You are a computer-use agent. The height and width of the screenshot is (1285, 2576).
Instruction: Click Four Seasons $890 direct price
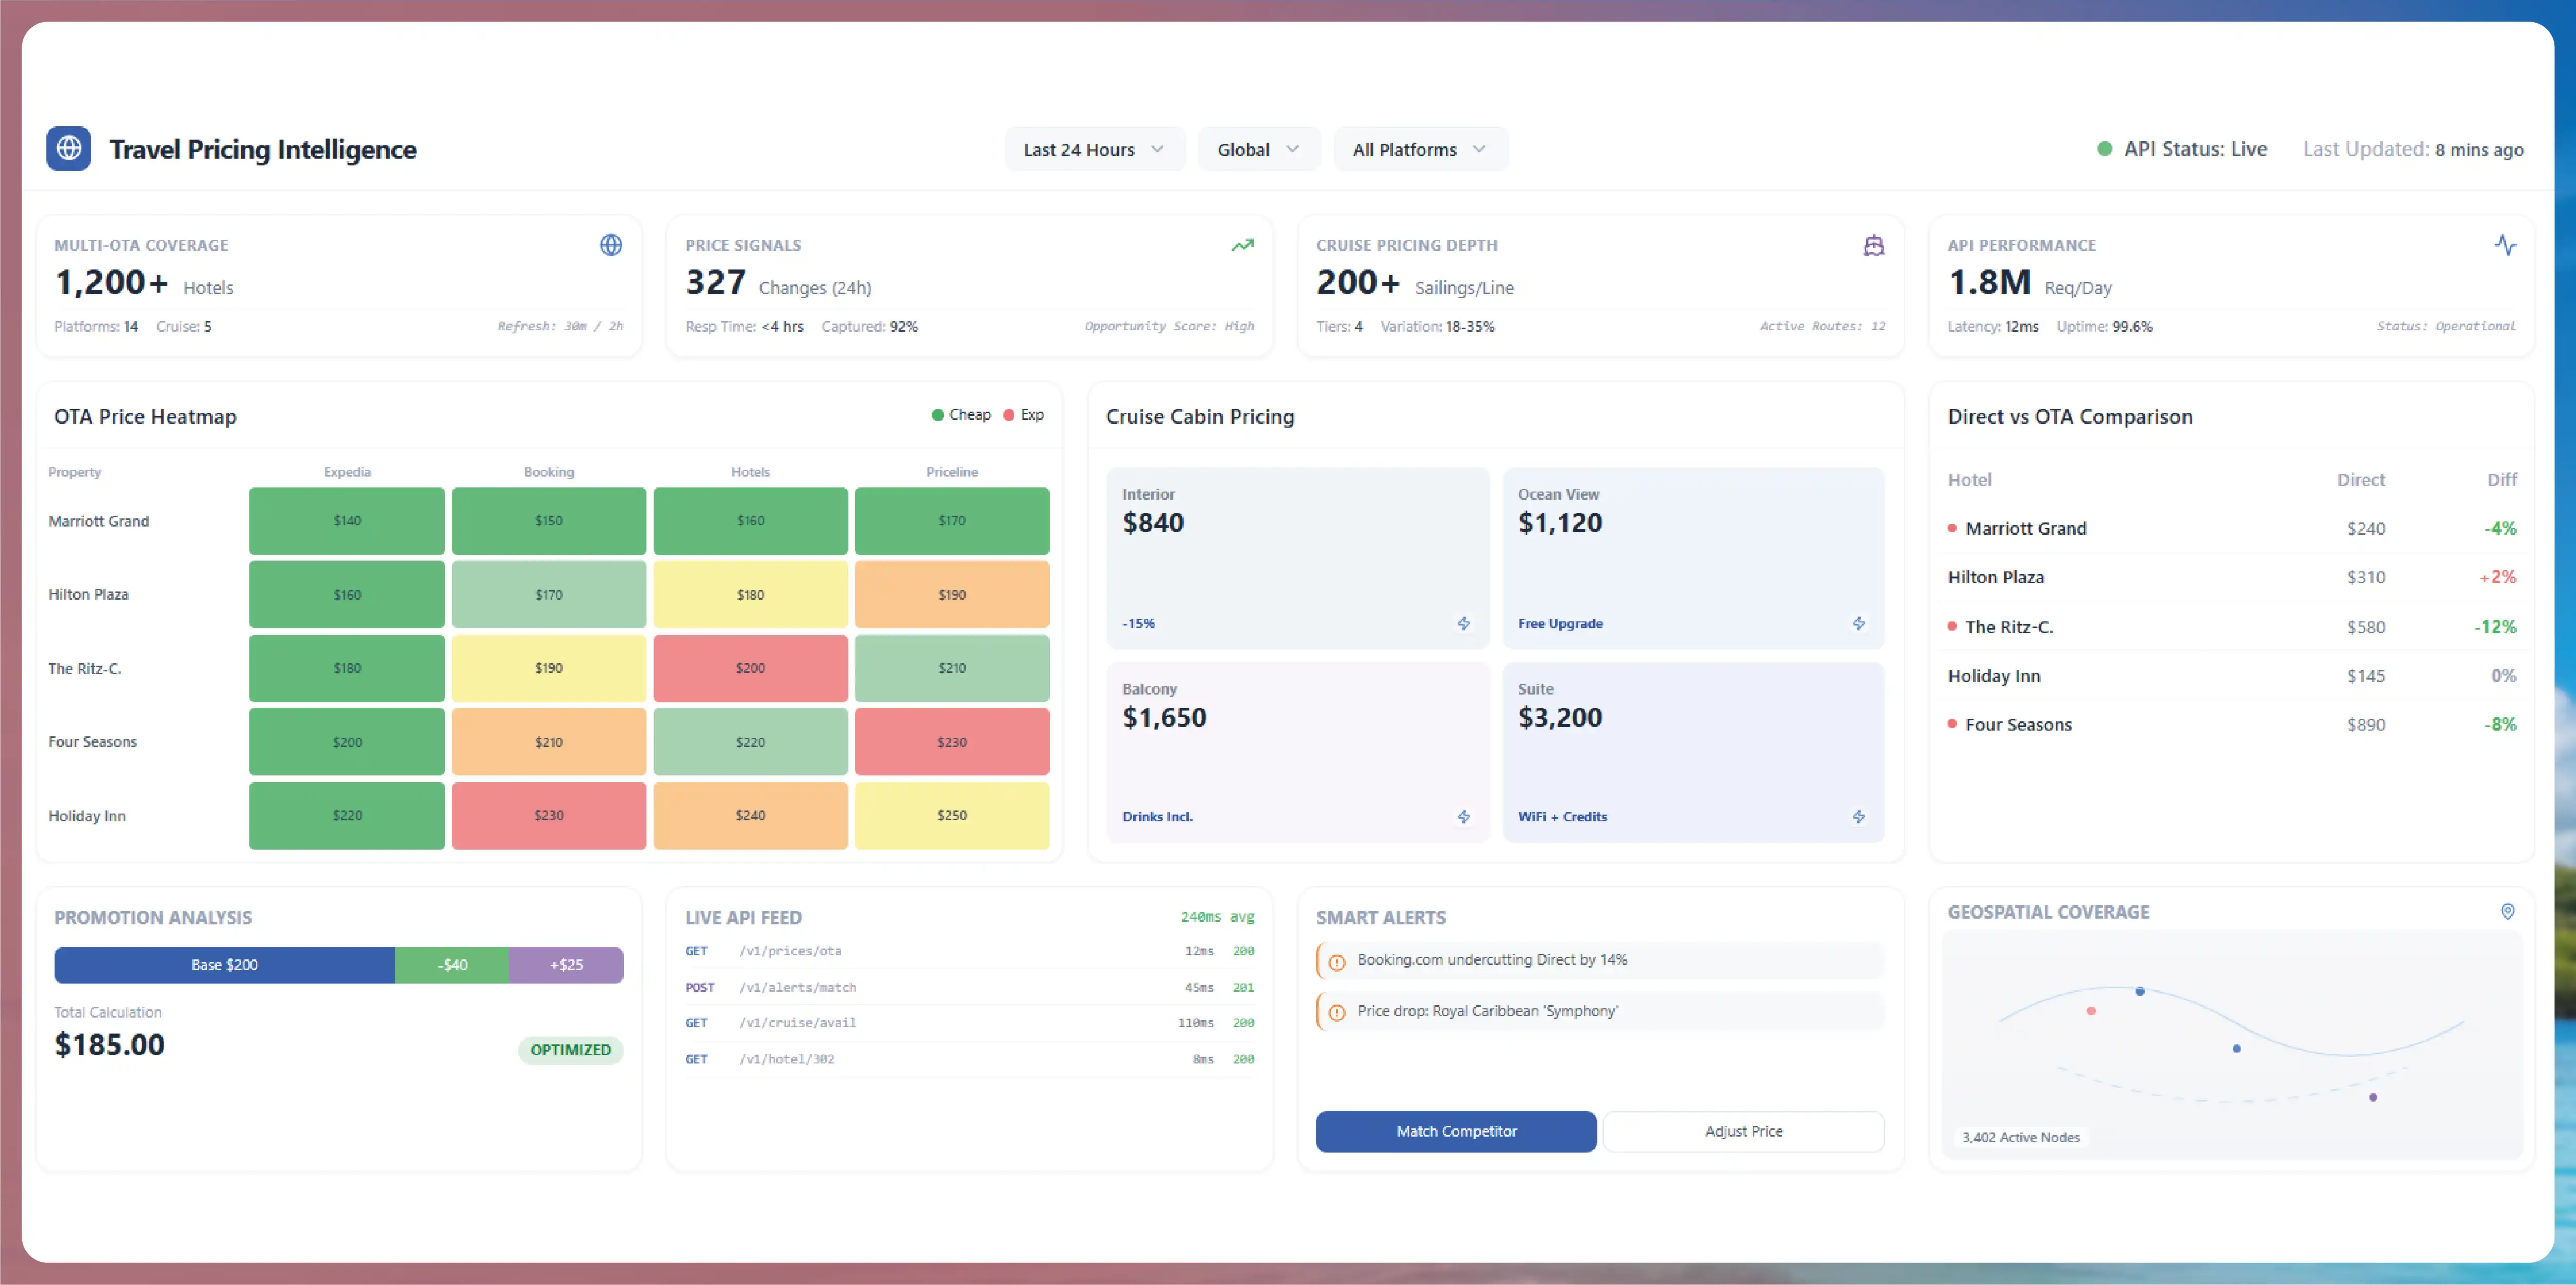(2366, 725)
